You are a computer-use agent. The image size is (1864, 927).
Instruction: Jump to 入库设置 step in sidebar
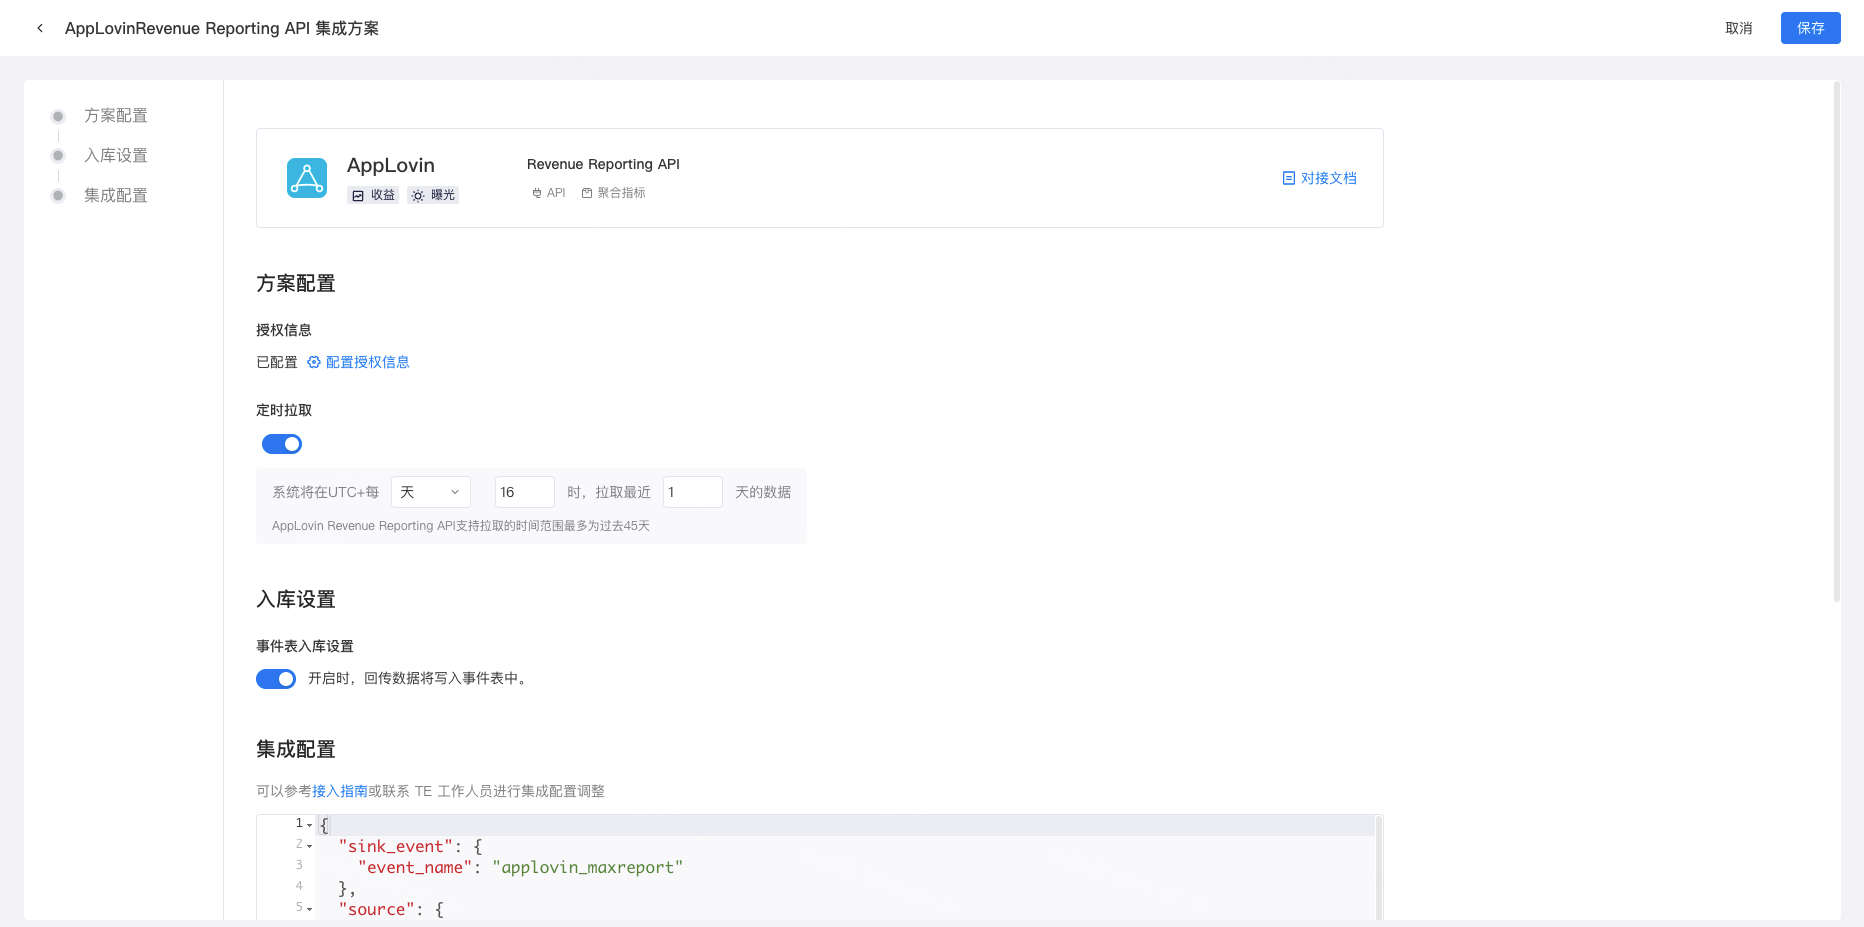point(116,156)
